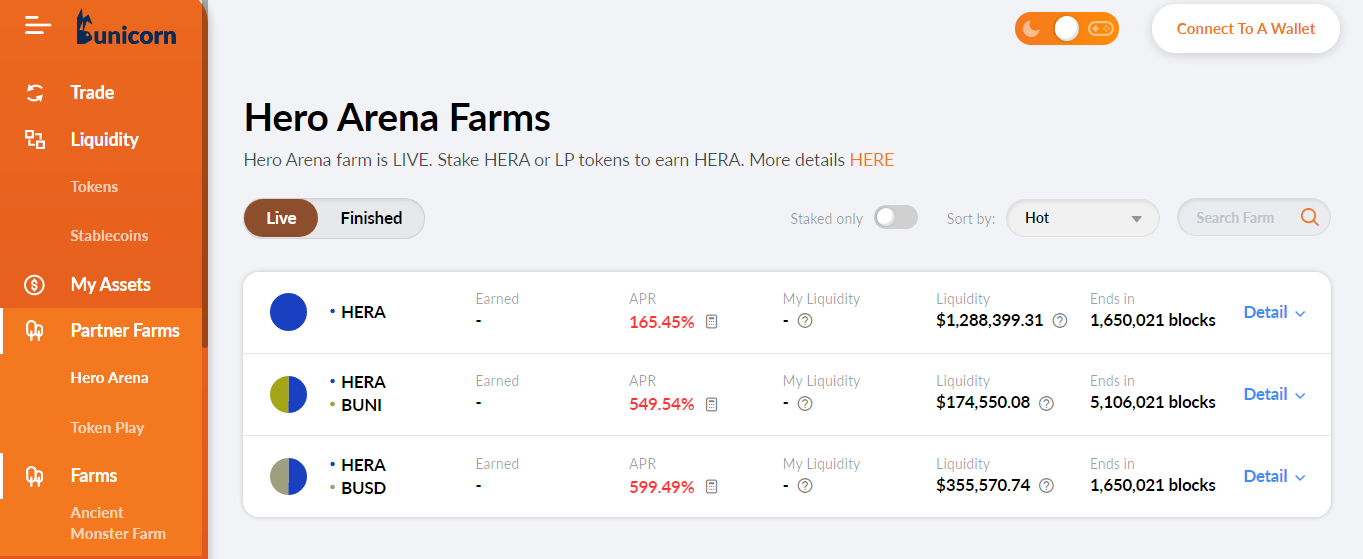Open Hero Arena in sidebar
The width and height of the screenshot is (1363, 559).
pyautogui.click(x=109, y=378)
